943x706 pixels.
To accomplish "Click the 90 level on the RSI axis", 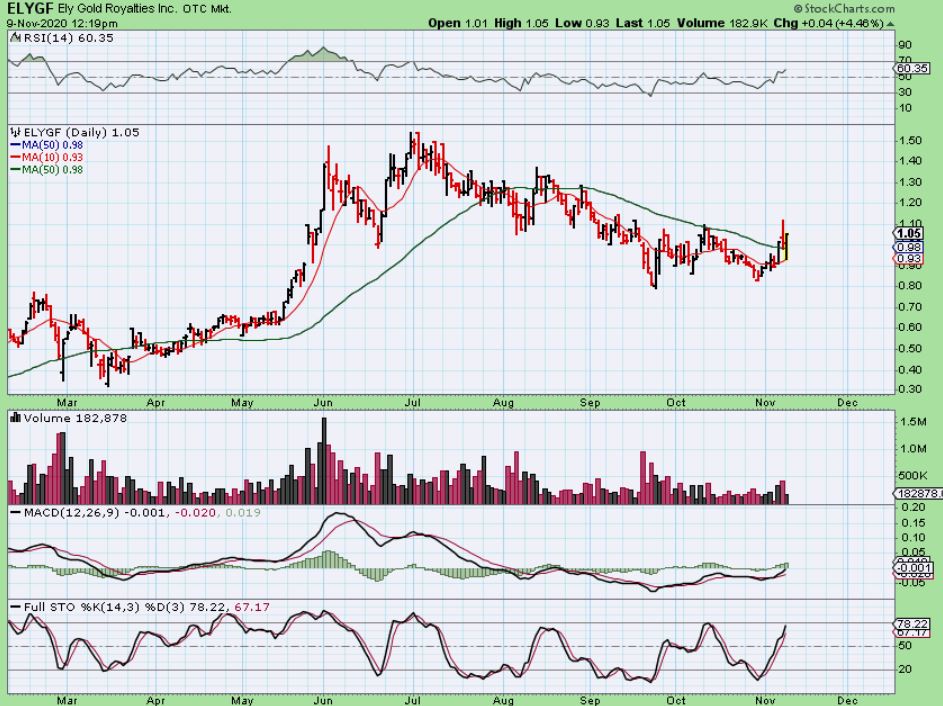I will tap(905, 45).
